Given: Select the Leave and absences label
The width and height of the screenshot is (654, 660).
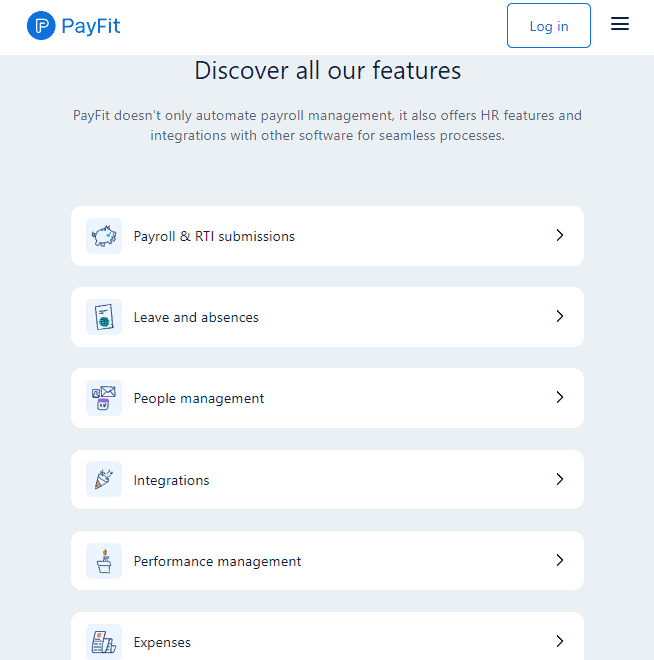Looking at the screenshot, I should pos(196,317).
